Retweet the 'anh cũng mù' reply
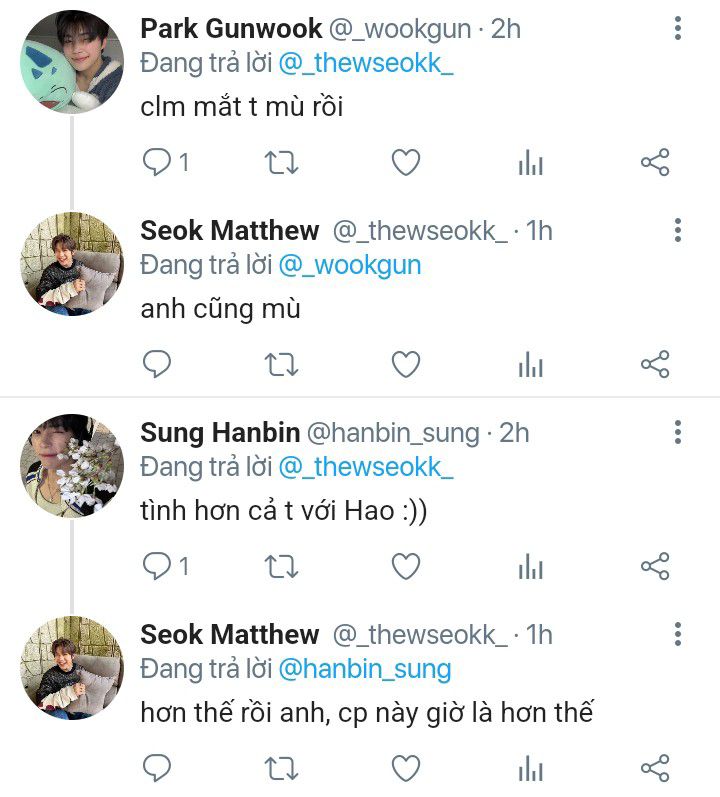720x797 pixels. pyautogui.click(x=281, y=364)
